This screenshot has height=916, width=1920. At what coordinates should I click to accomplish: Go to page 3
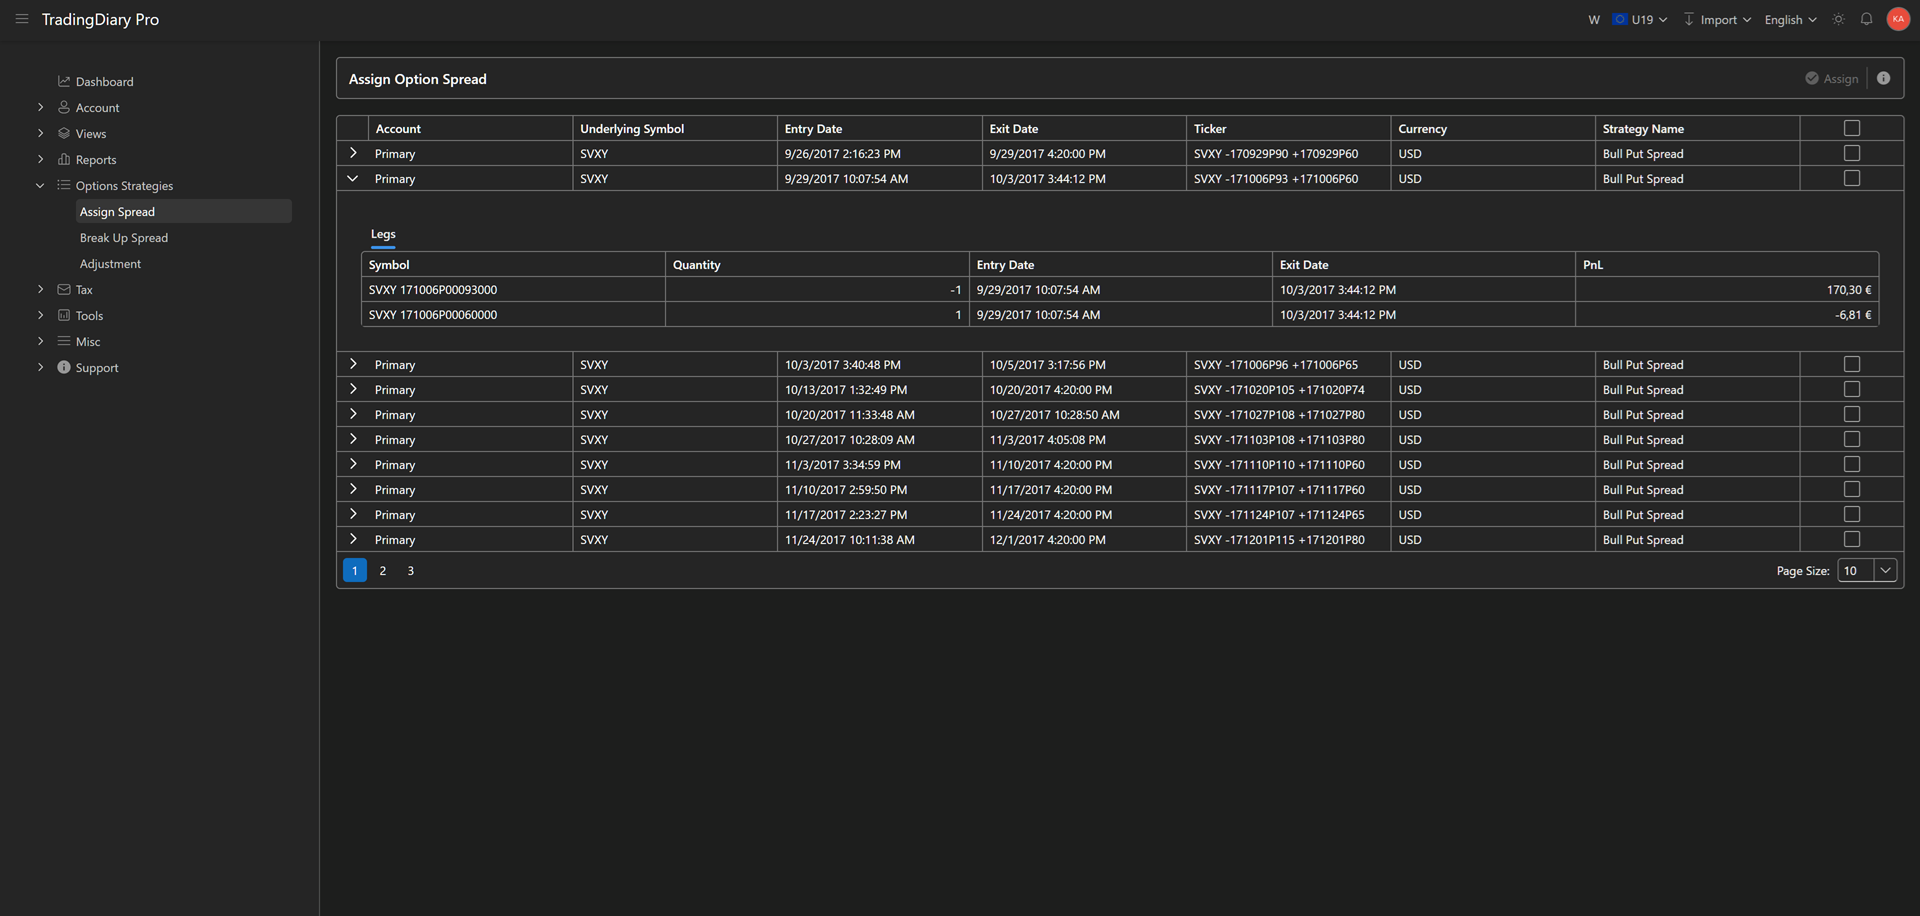(x=410, y=570)
